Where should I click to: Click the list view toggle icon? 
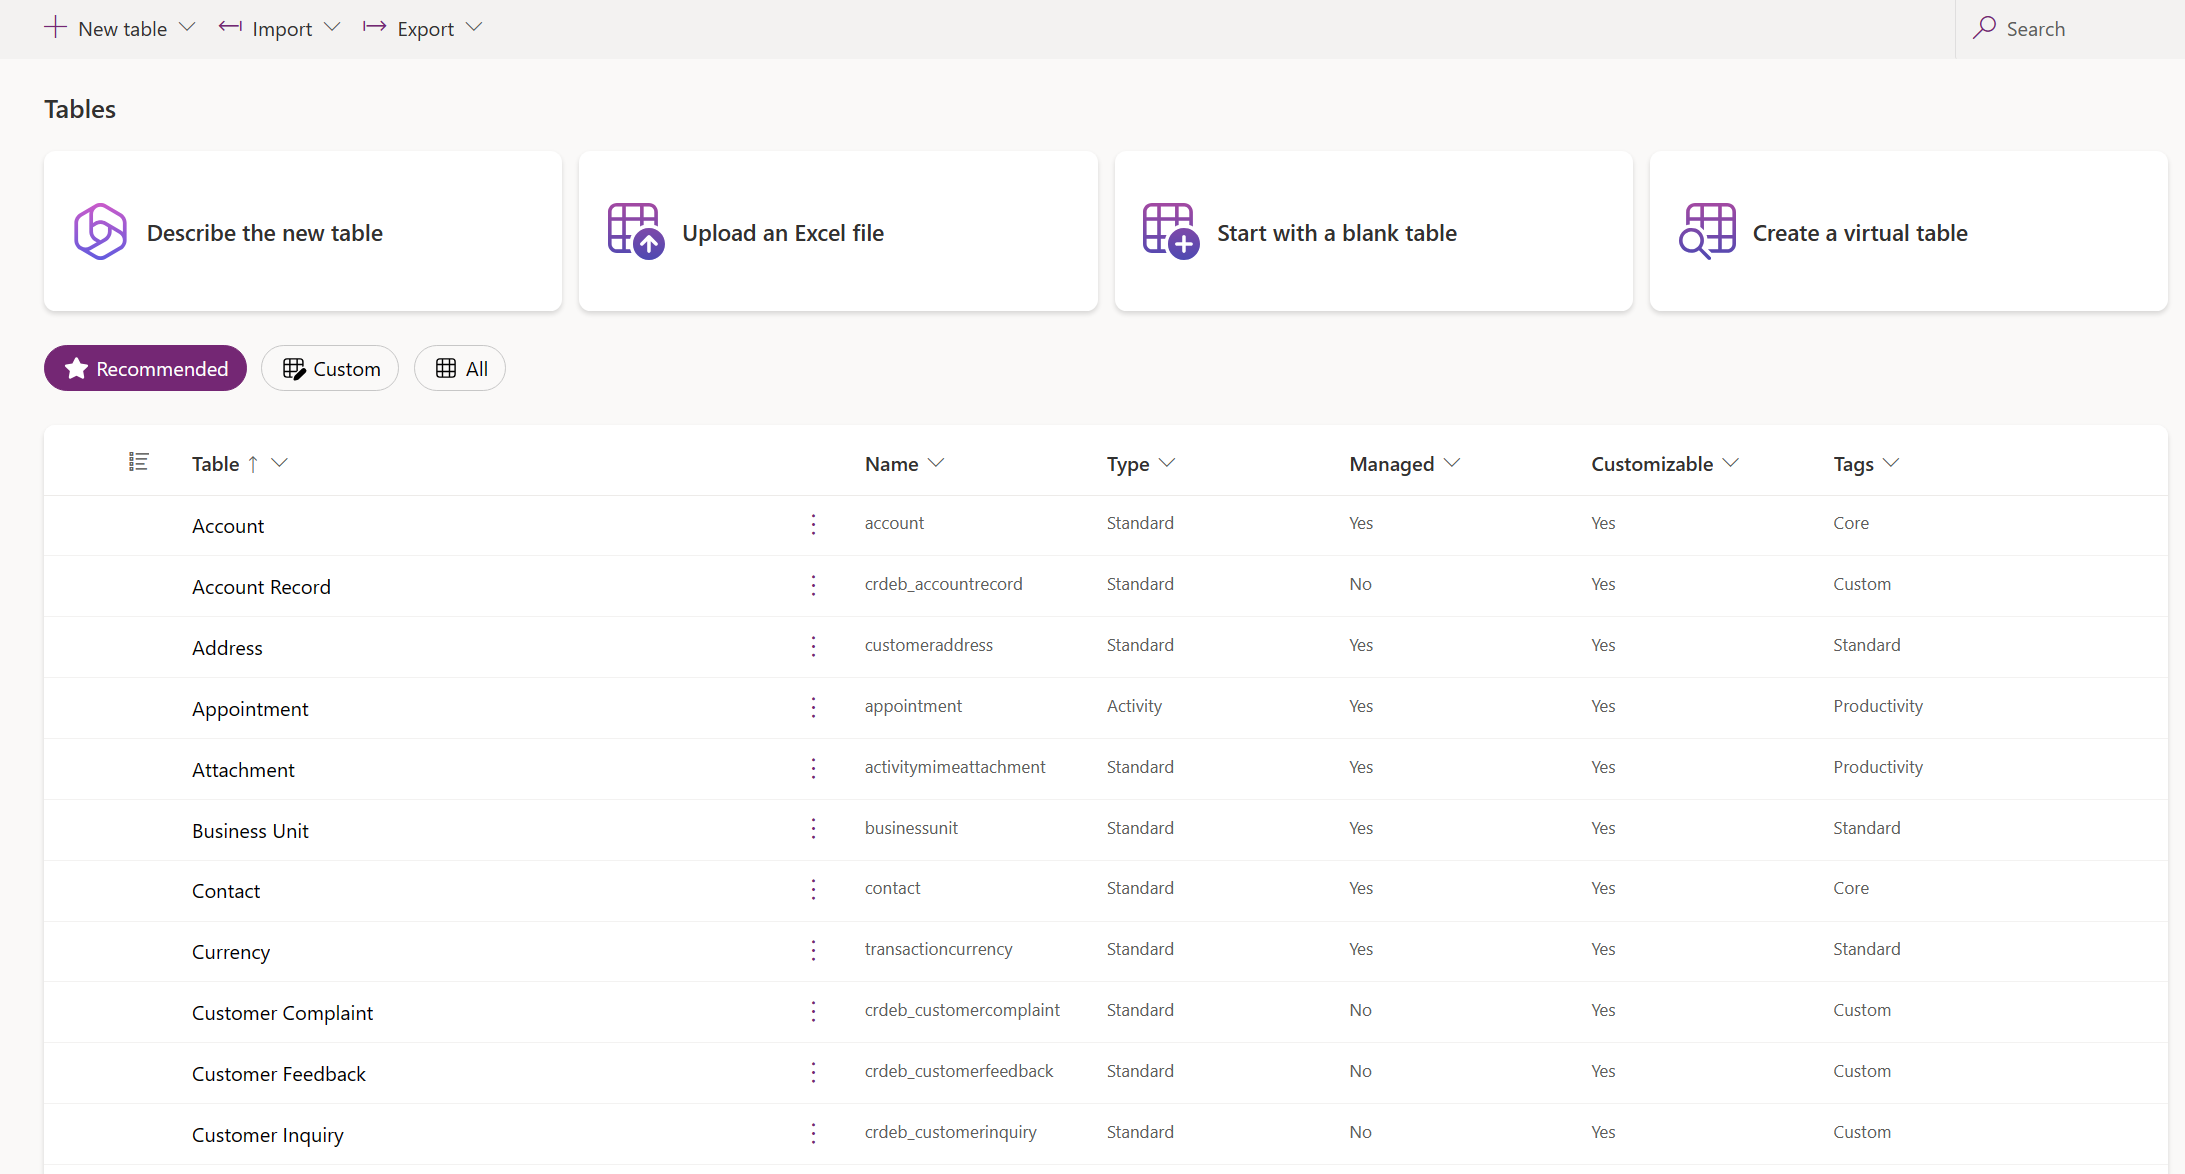click(139, 461)
